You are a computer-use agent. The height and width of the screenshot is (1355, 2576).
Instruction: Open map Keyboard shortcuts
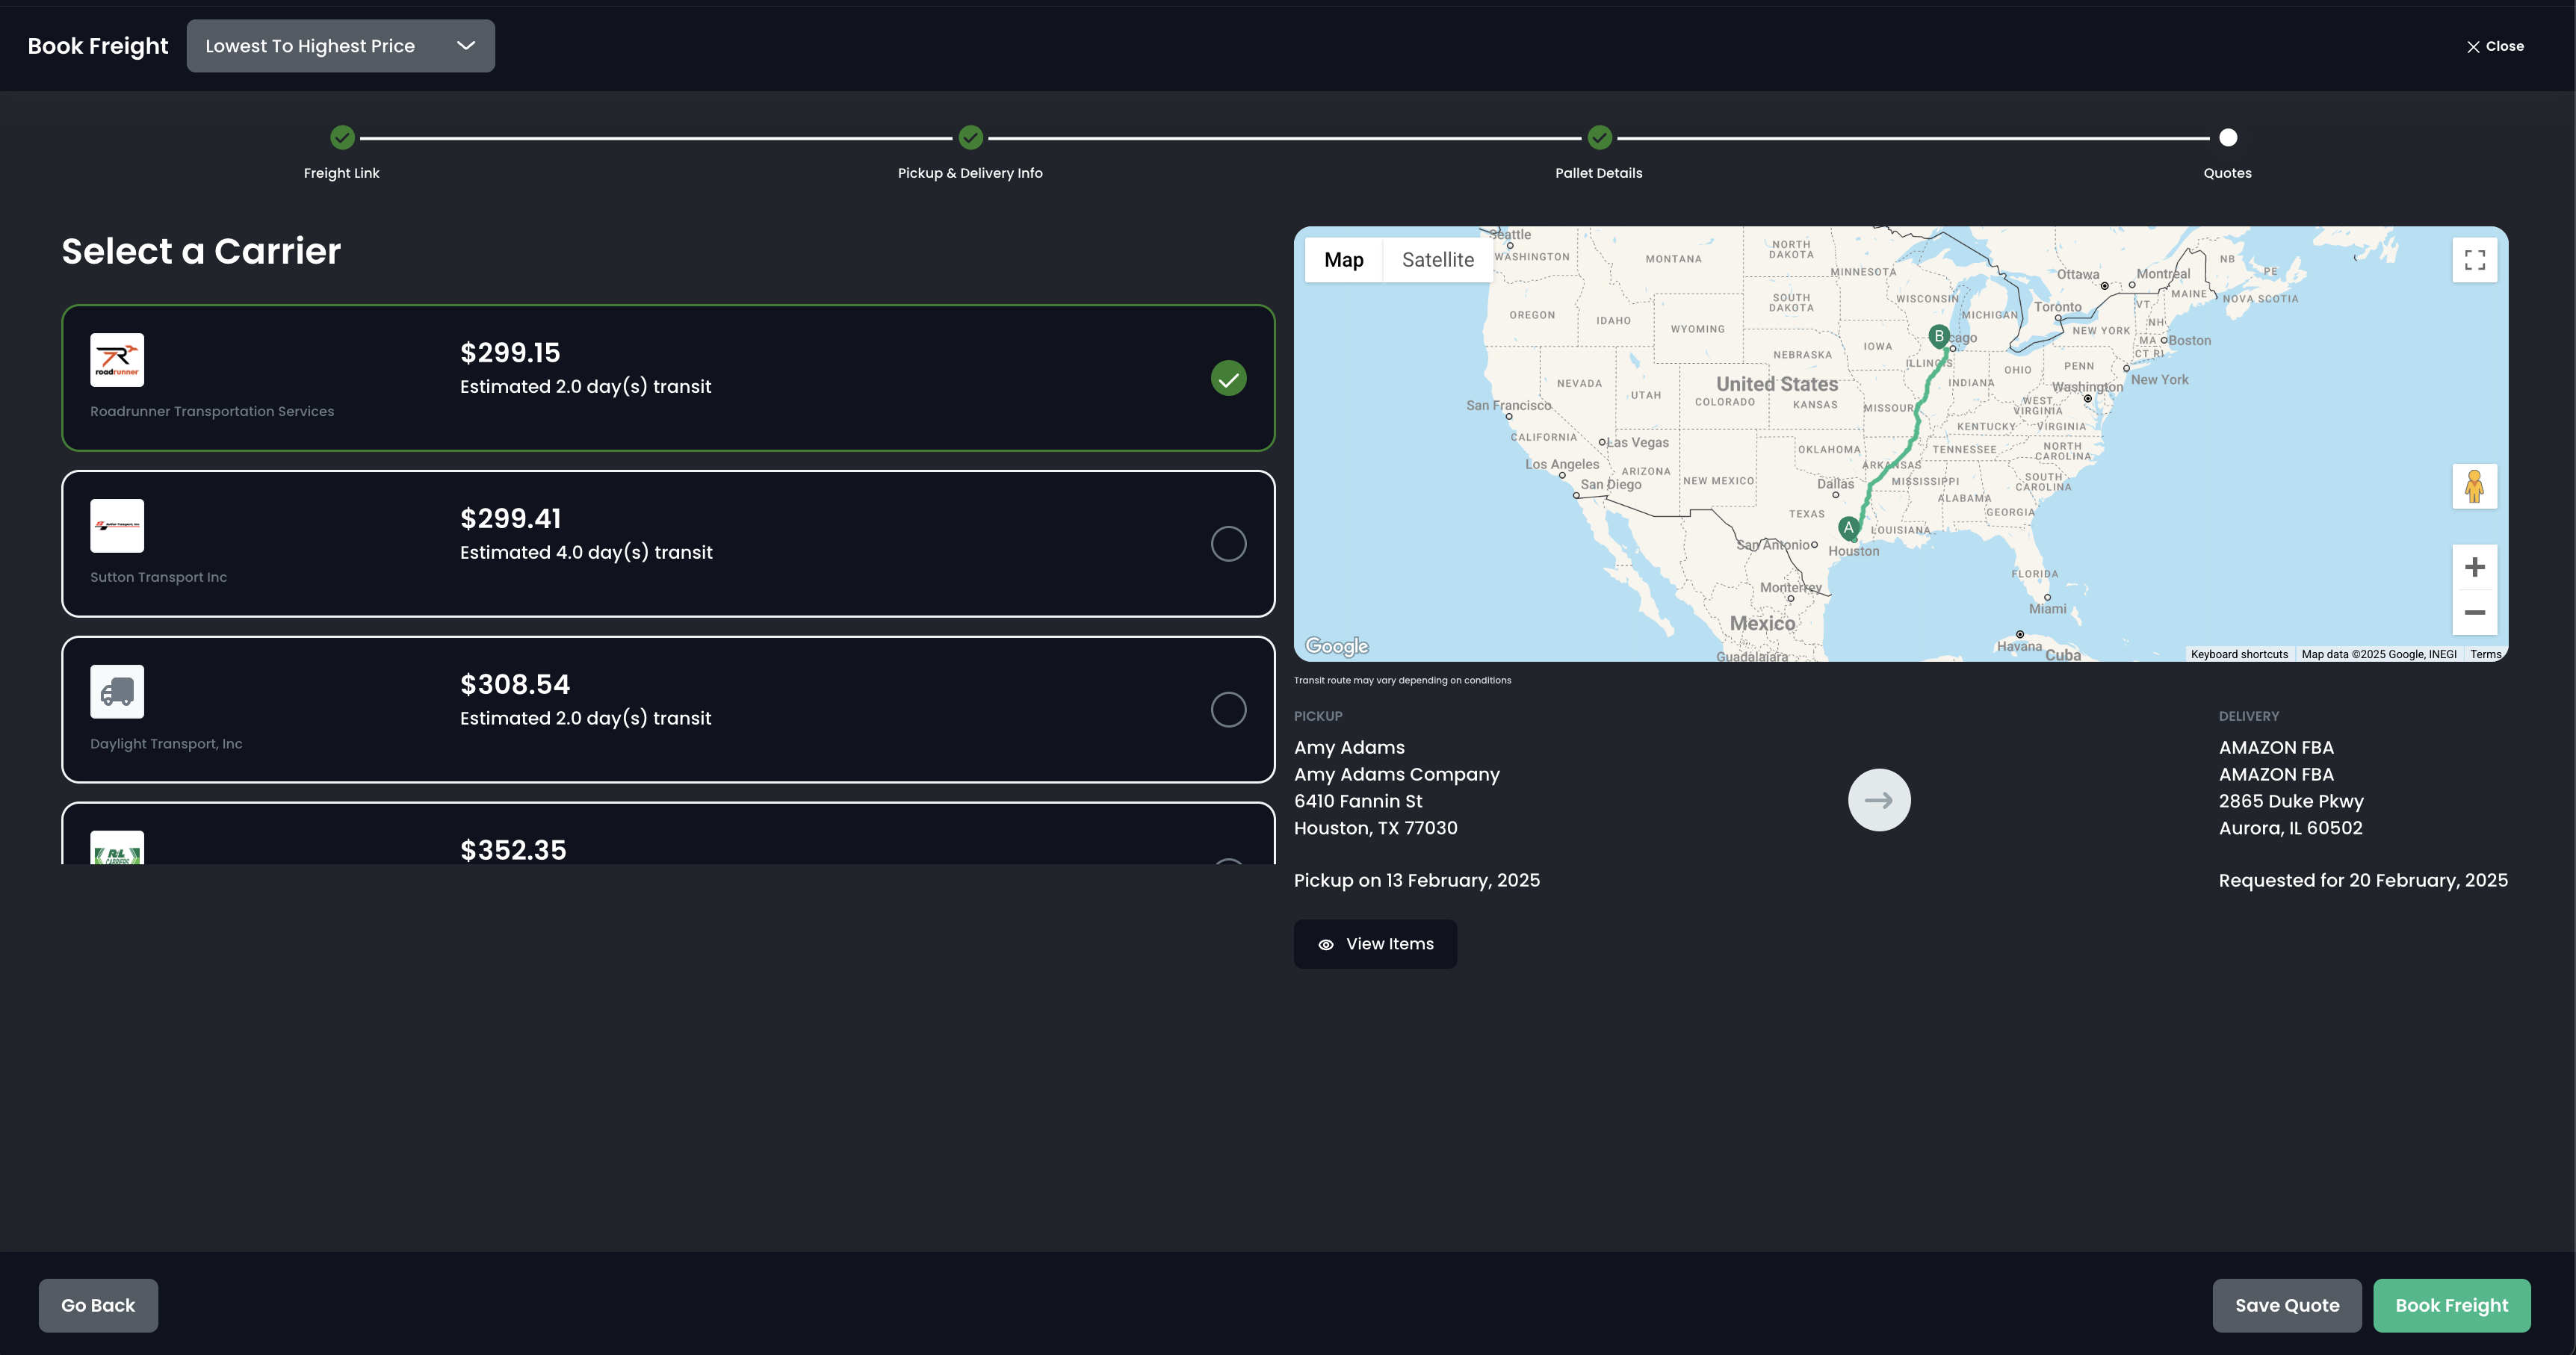(x=2239, y=654)
